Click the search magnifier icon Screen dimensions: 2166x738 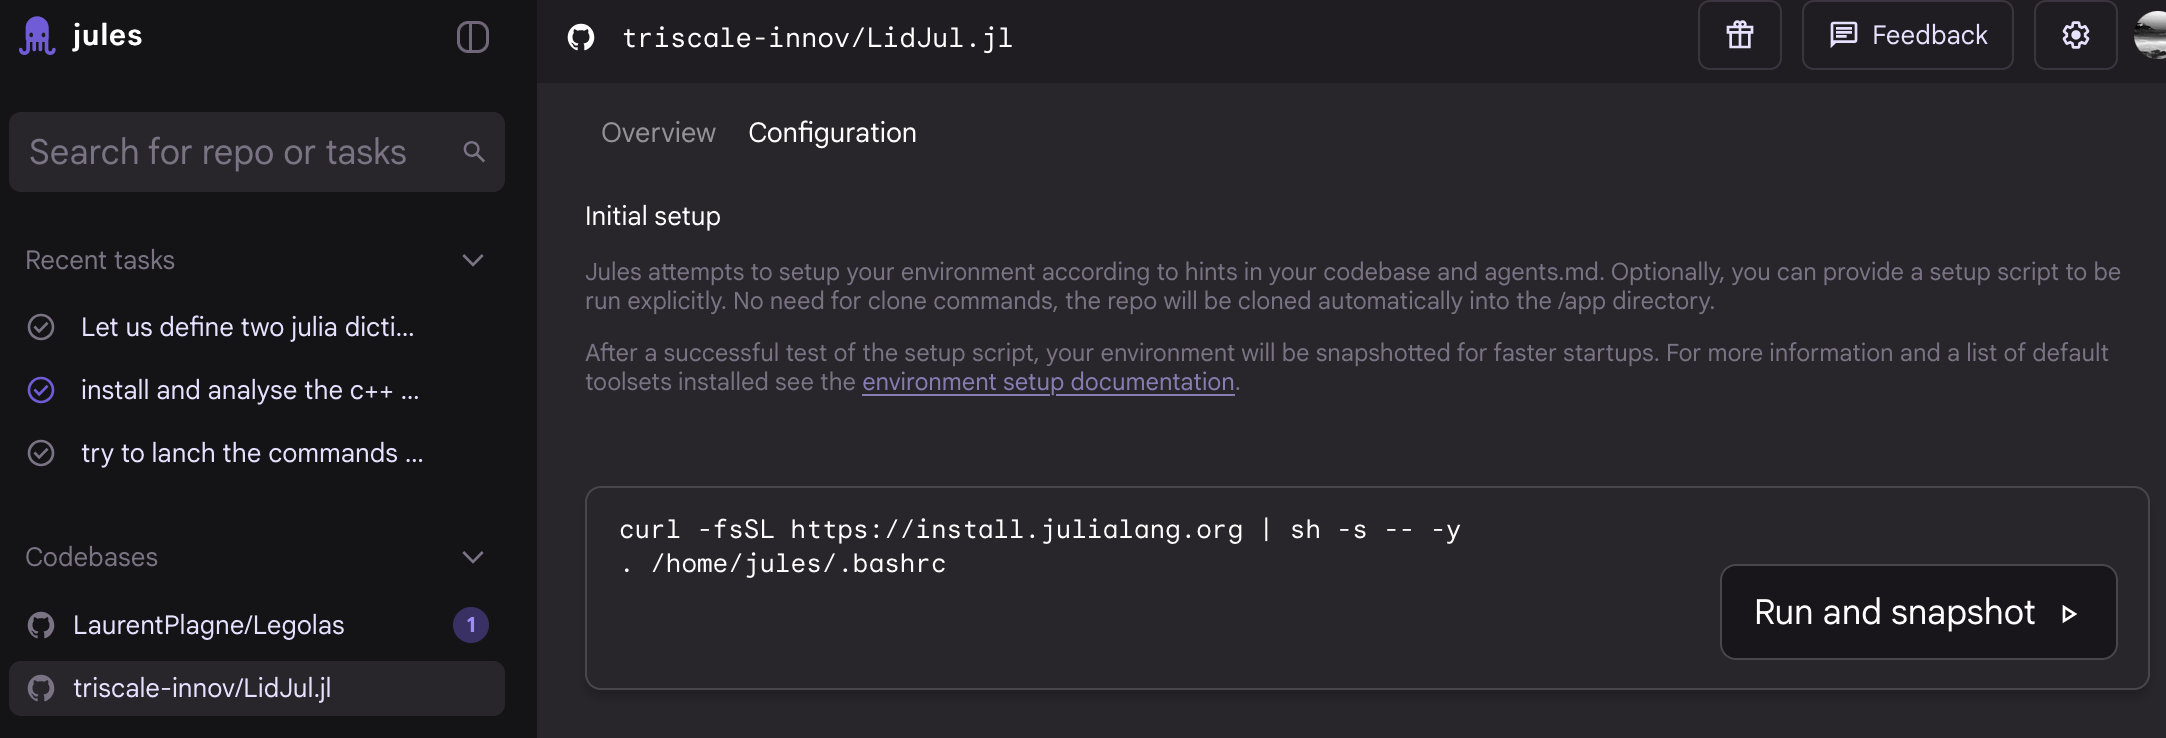[x=474, y=152]
